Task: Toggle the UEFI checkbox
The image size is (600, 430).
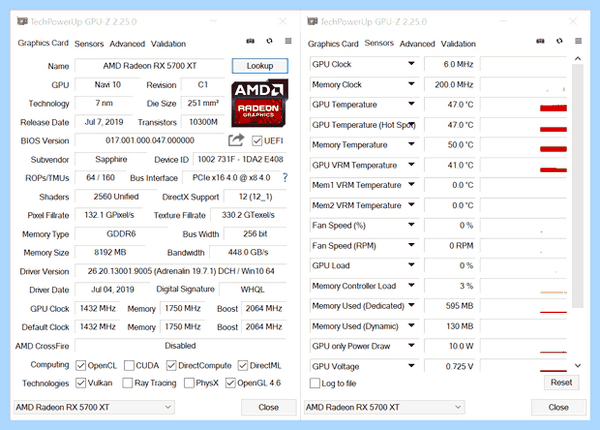Action: click(x=257, y=141)
